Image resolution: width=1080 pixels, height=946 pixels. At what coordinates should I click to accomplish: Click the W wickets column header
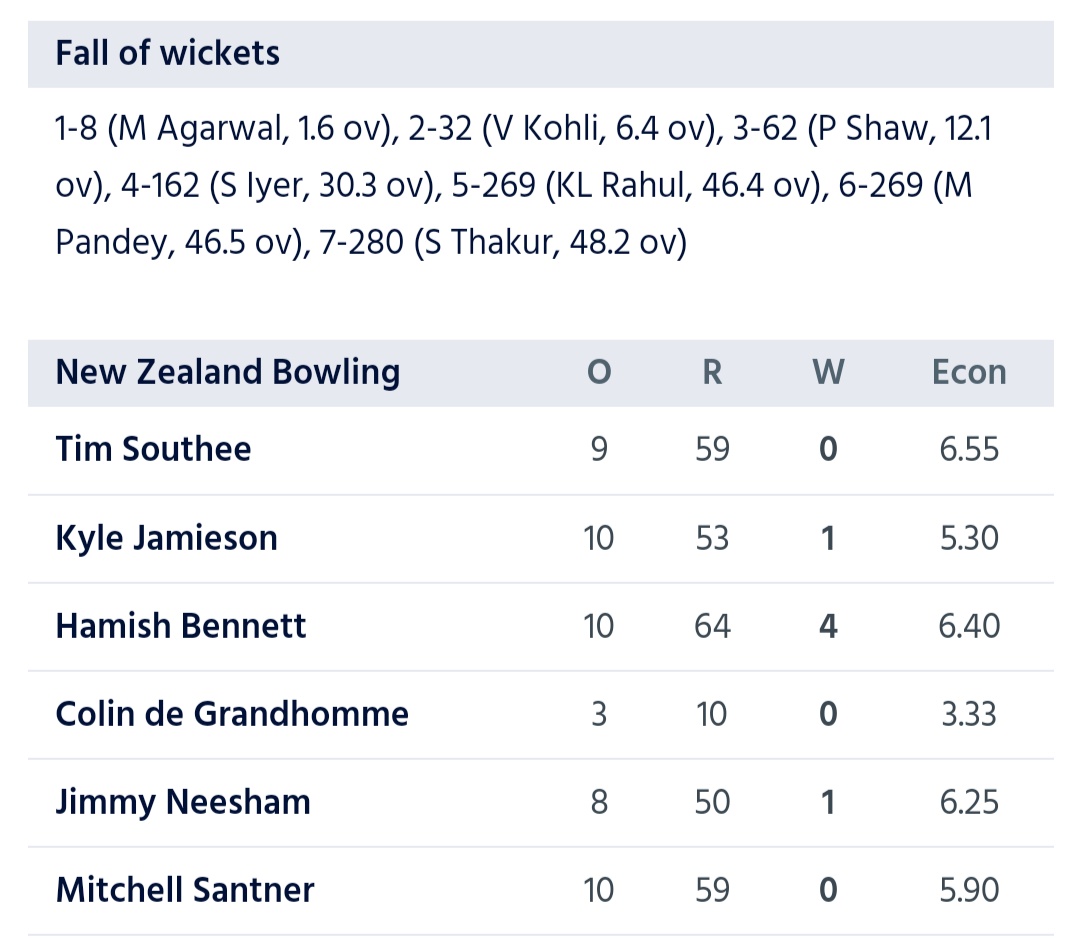[828, 373]
